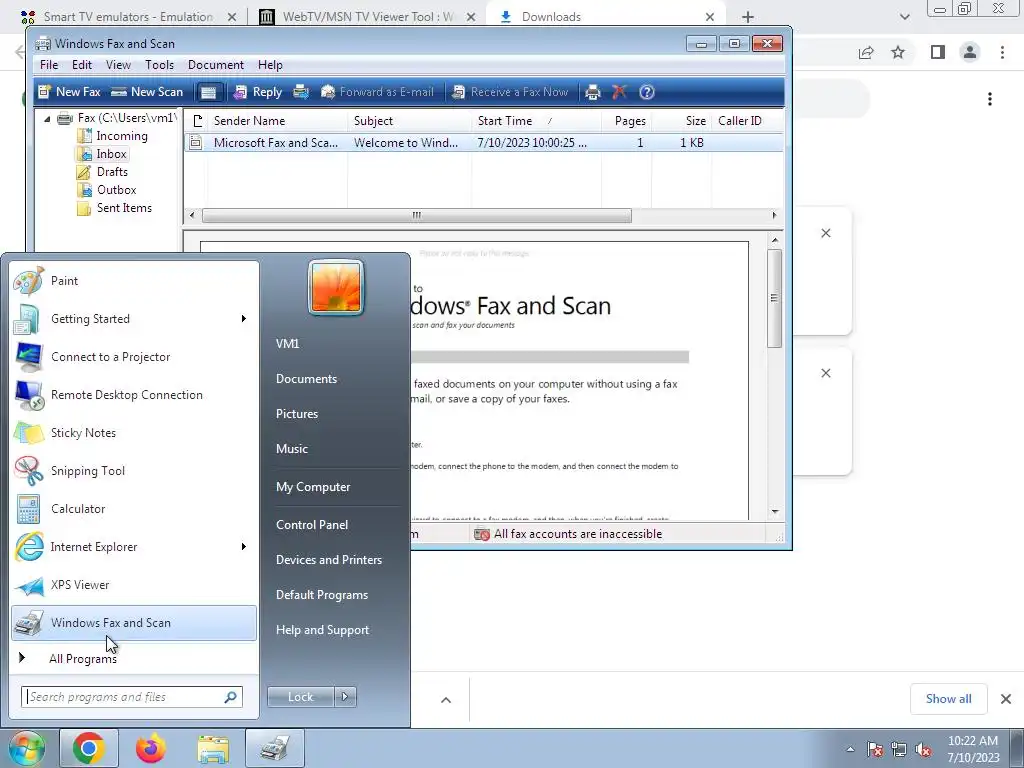The height and width of the screenshot is (768, 1024).
Task: Click preview pane scroll down arrow
Action: 775,511
